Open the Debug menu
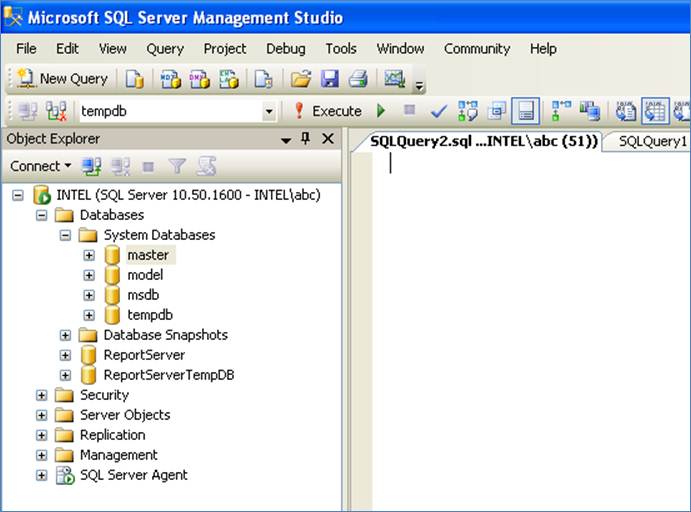Image resolution: width=691 pixels, height=512 pixels. tap(286, 48)
